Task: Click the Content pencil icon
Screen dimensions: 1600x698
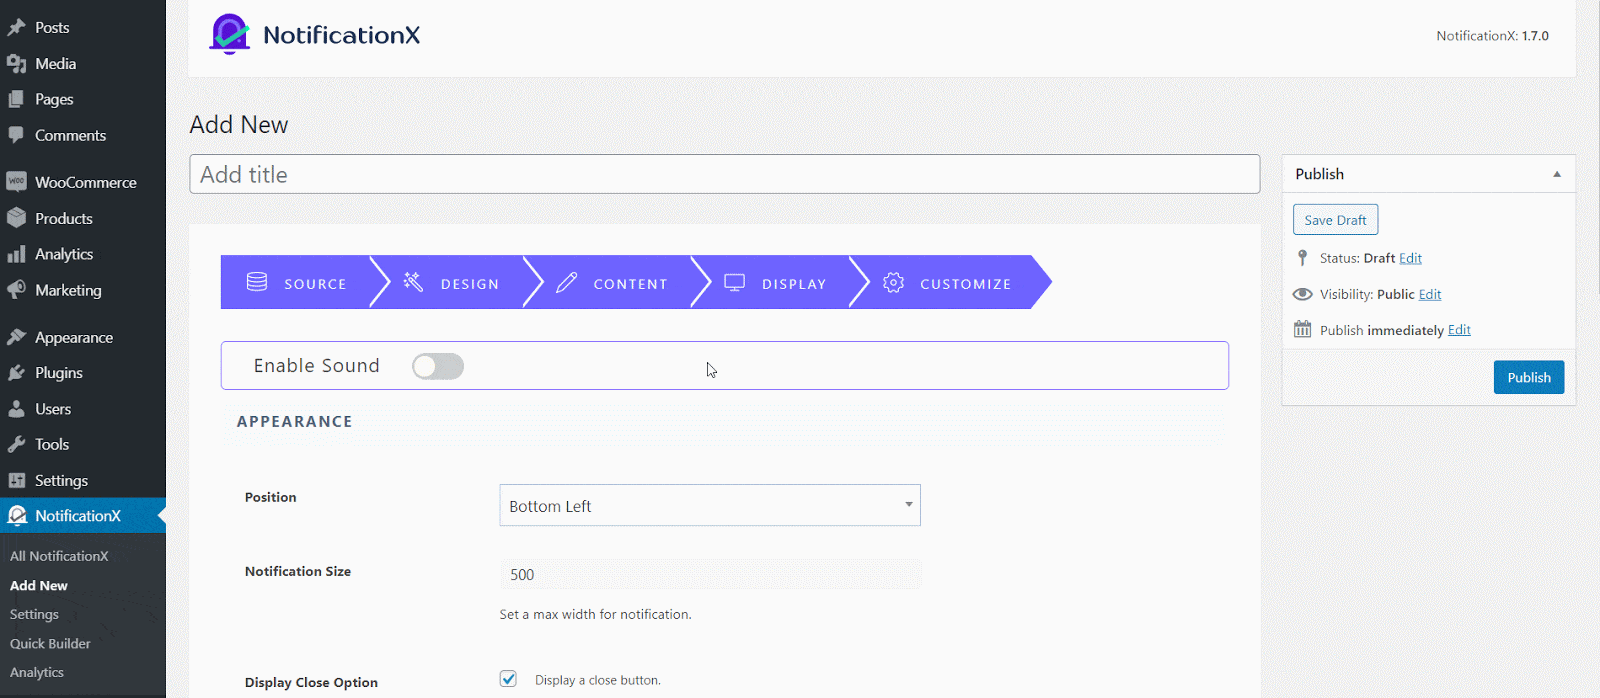Action: 567,283
